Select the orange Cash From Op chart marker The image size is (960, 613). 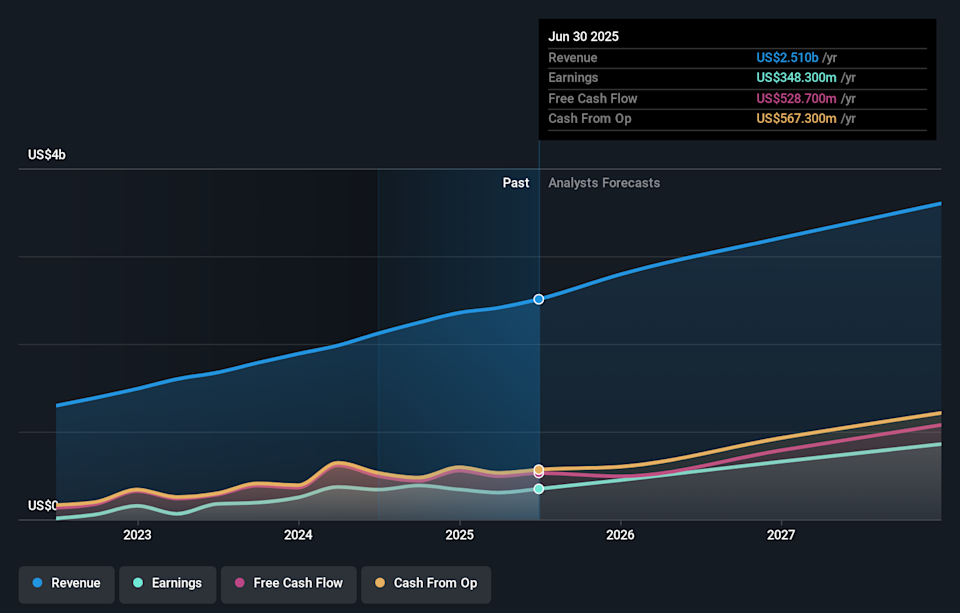click(x=538, y=470)
